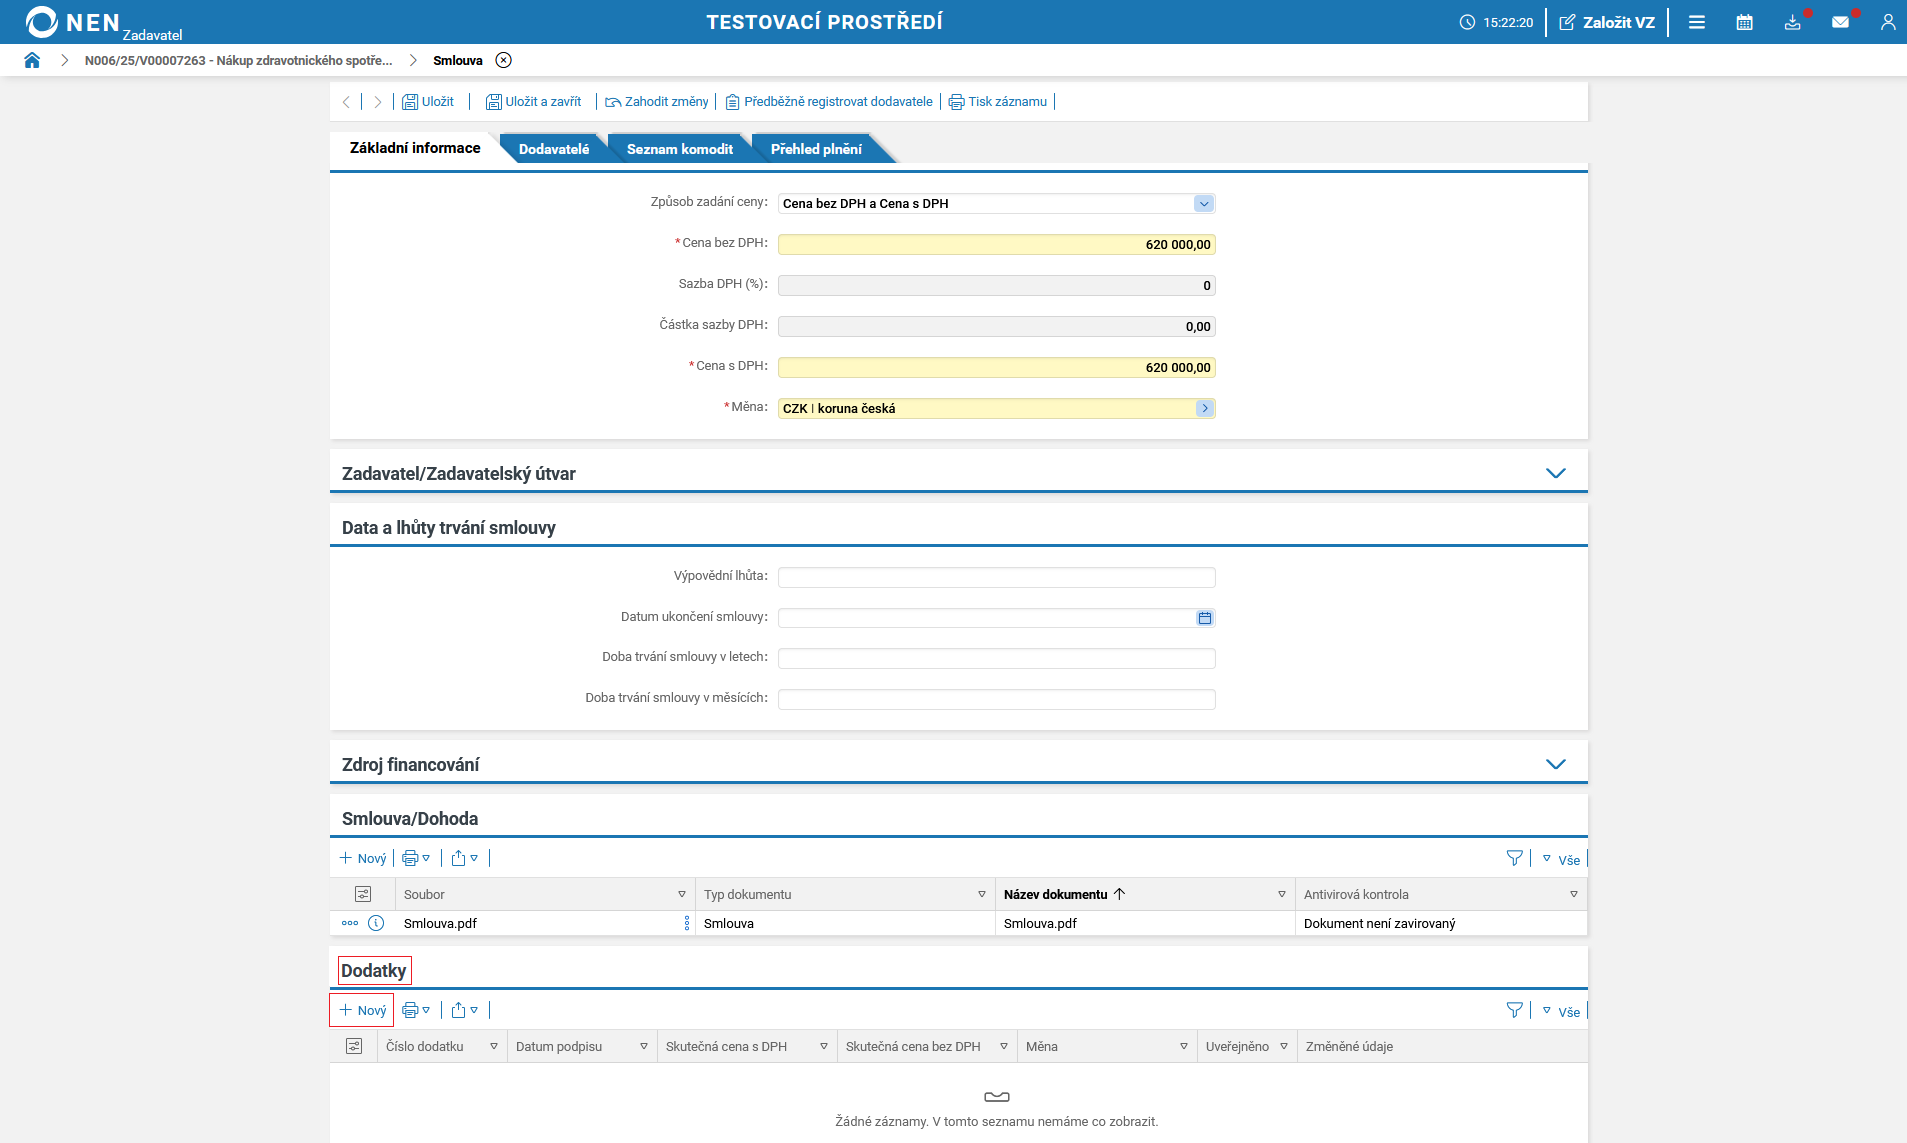Click Založit VZ in the header
Viewport: 1907px width, 1143px height.
(x=1607, y=22)
